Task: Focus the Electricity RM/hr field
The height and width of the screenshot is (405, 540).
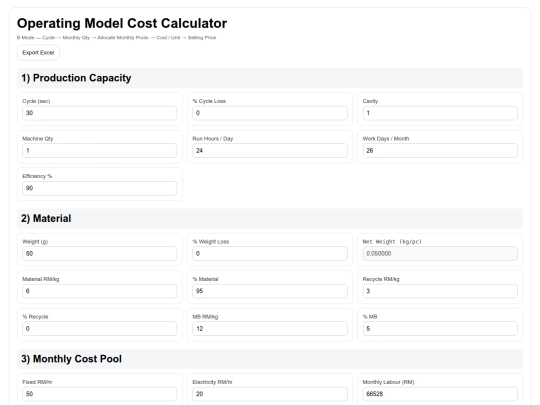Action: tap(270, 394)
